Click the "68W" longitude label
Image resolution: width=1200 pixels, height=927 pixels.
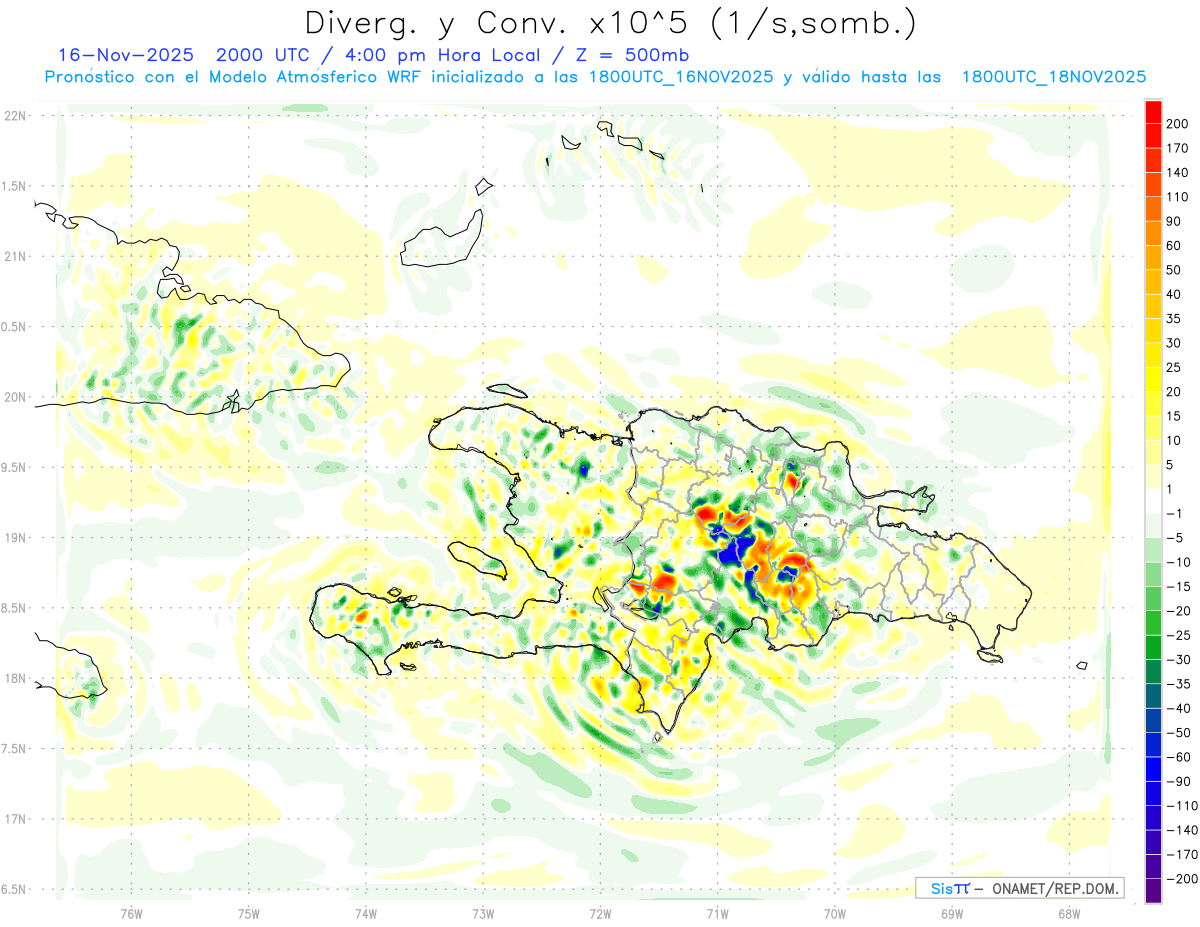[x=1069, y=913]
